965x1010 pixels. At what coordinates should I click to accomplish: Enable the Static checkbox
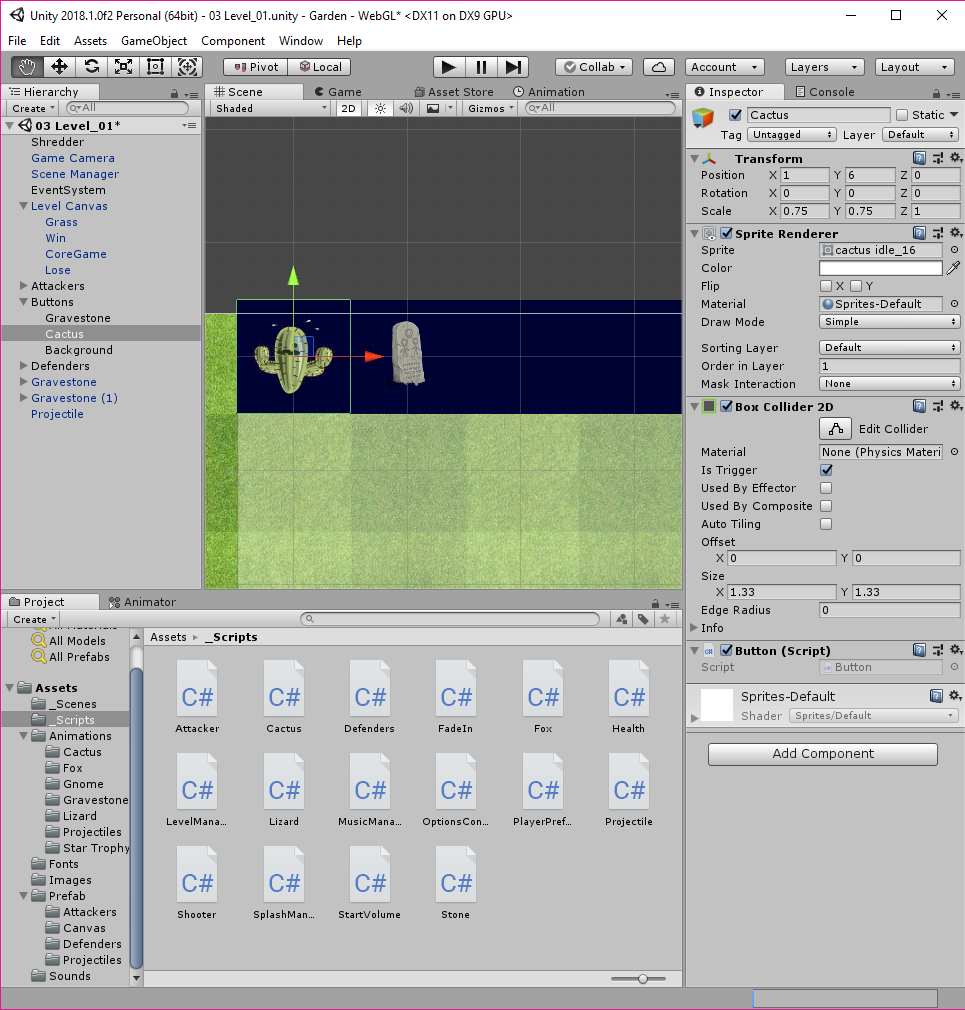coord(902,115)
